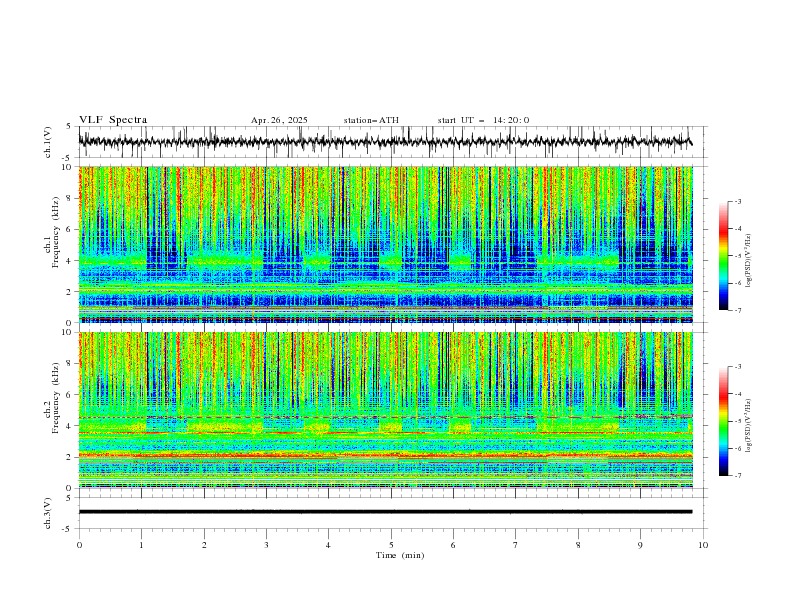The image size is (792, 612).
Task: Click the "-5" tick on ch.3(V) axis
Action: (68, 529)
